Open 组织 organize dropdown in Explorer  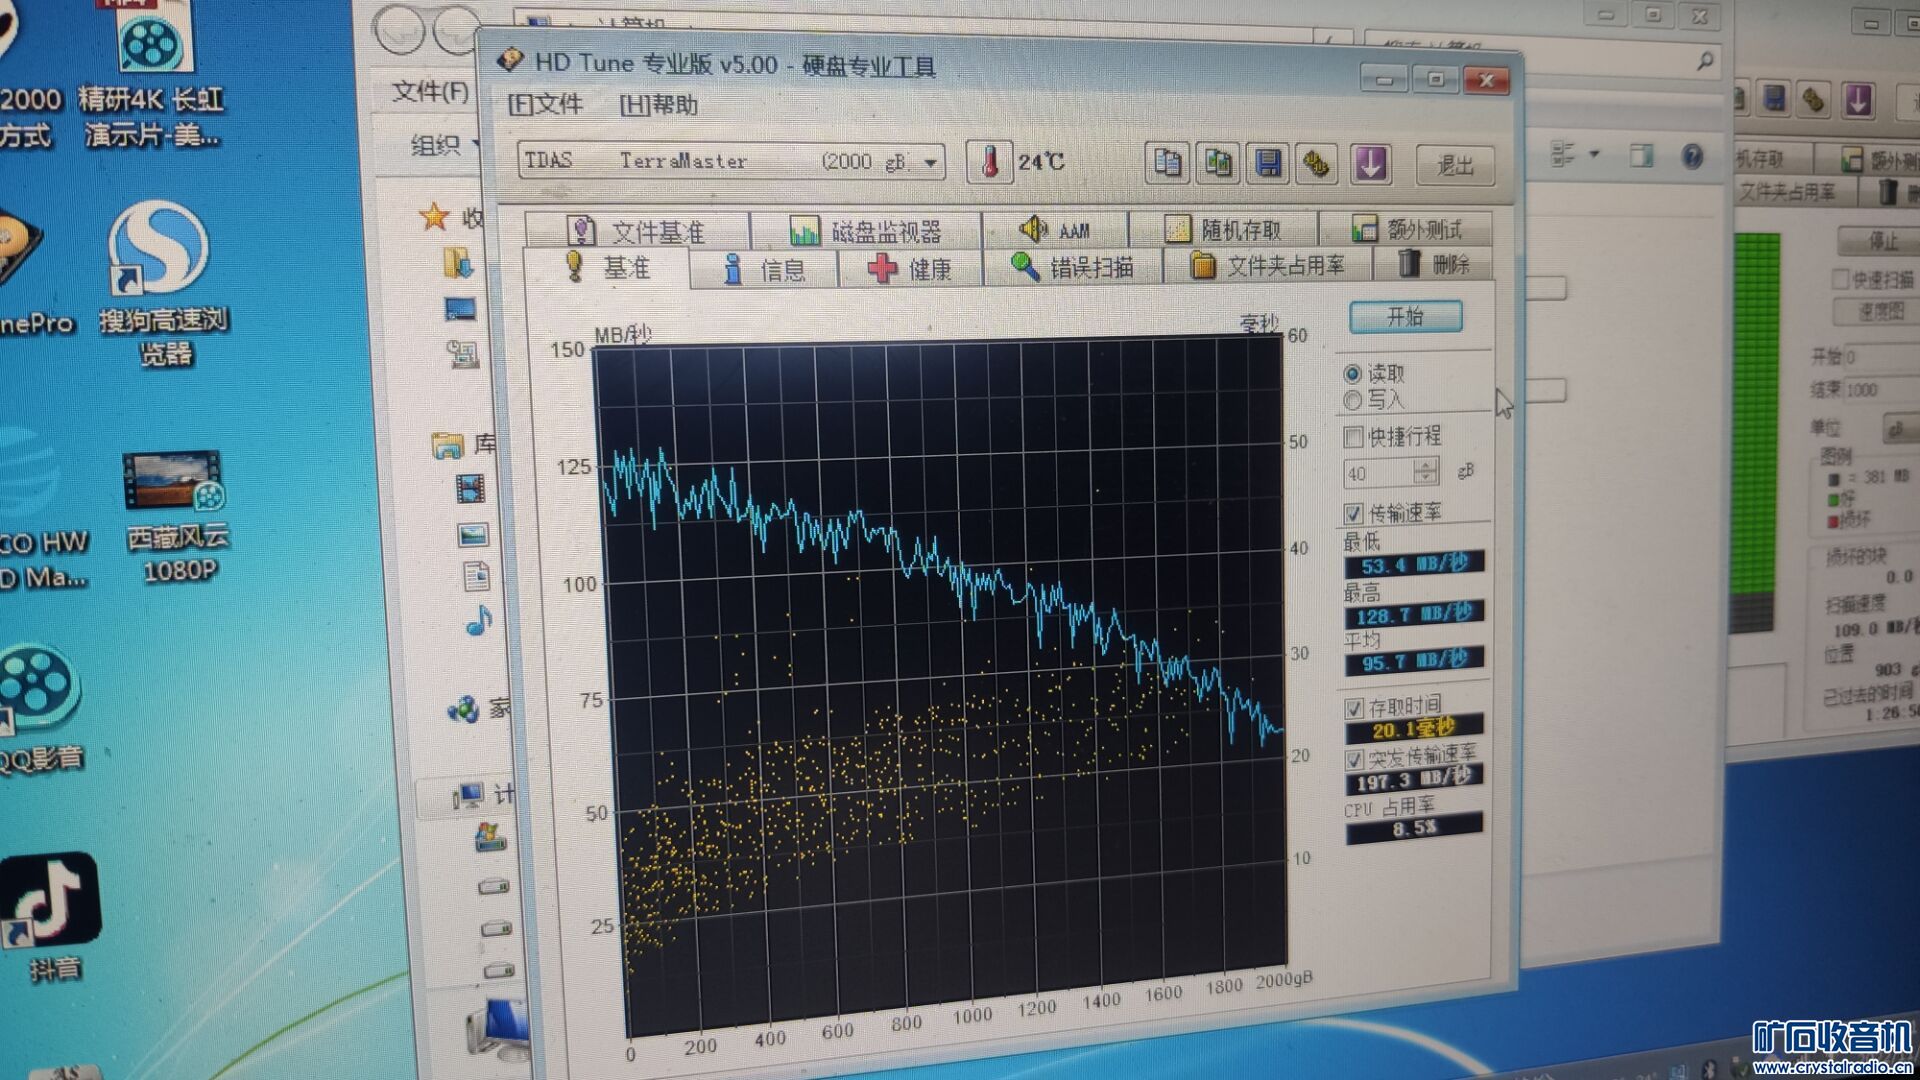click(x=444, y=146)
